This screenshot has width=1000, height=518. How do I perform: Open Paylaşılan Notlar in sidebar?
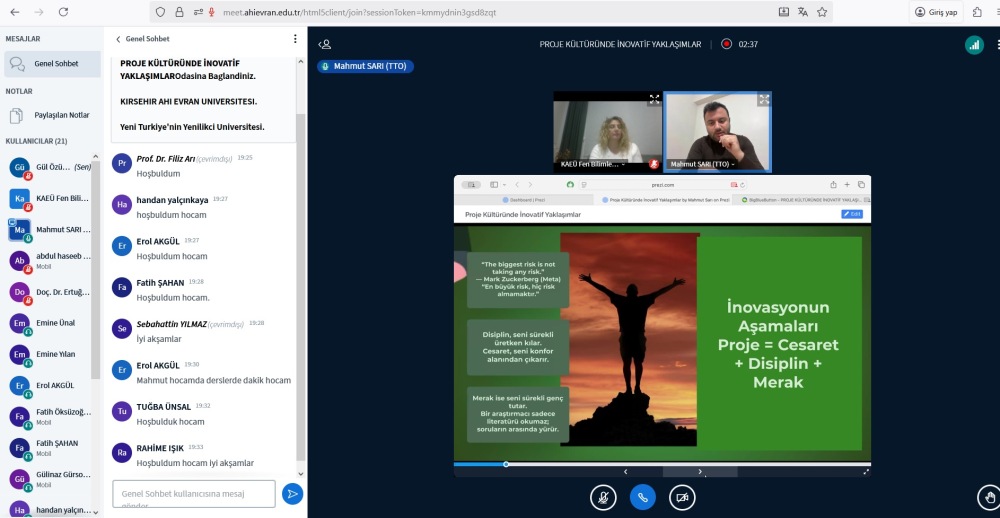coord(61,115)
